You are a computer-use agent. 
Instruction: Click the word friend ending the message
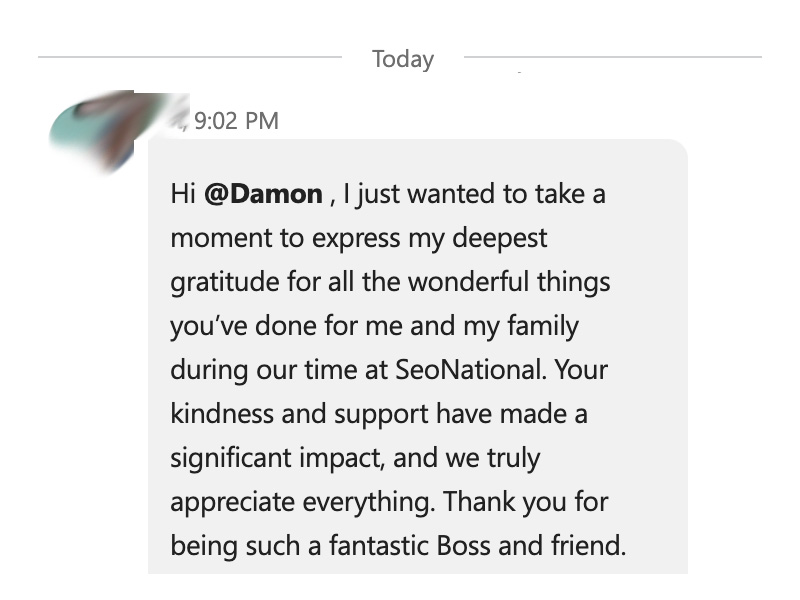coord(588,545)
